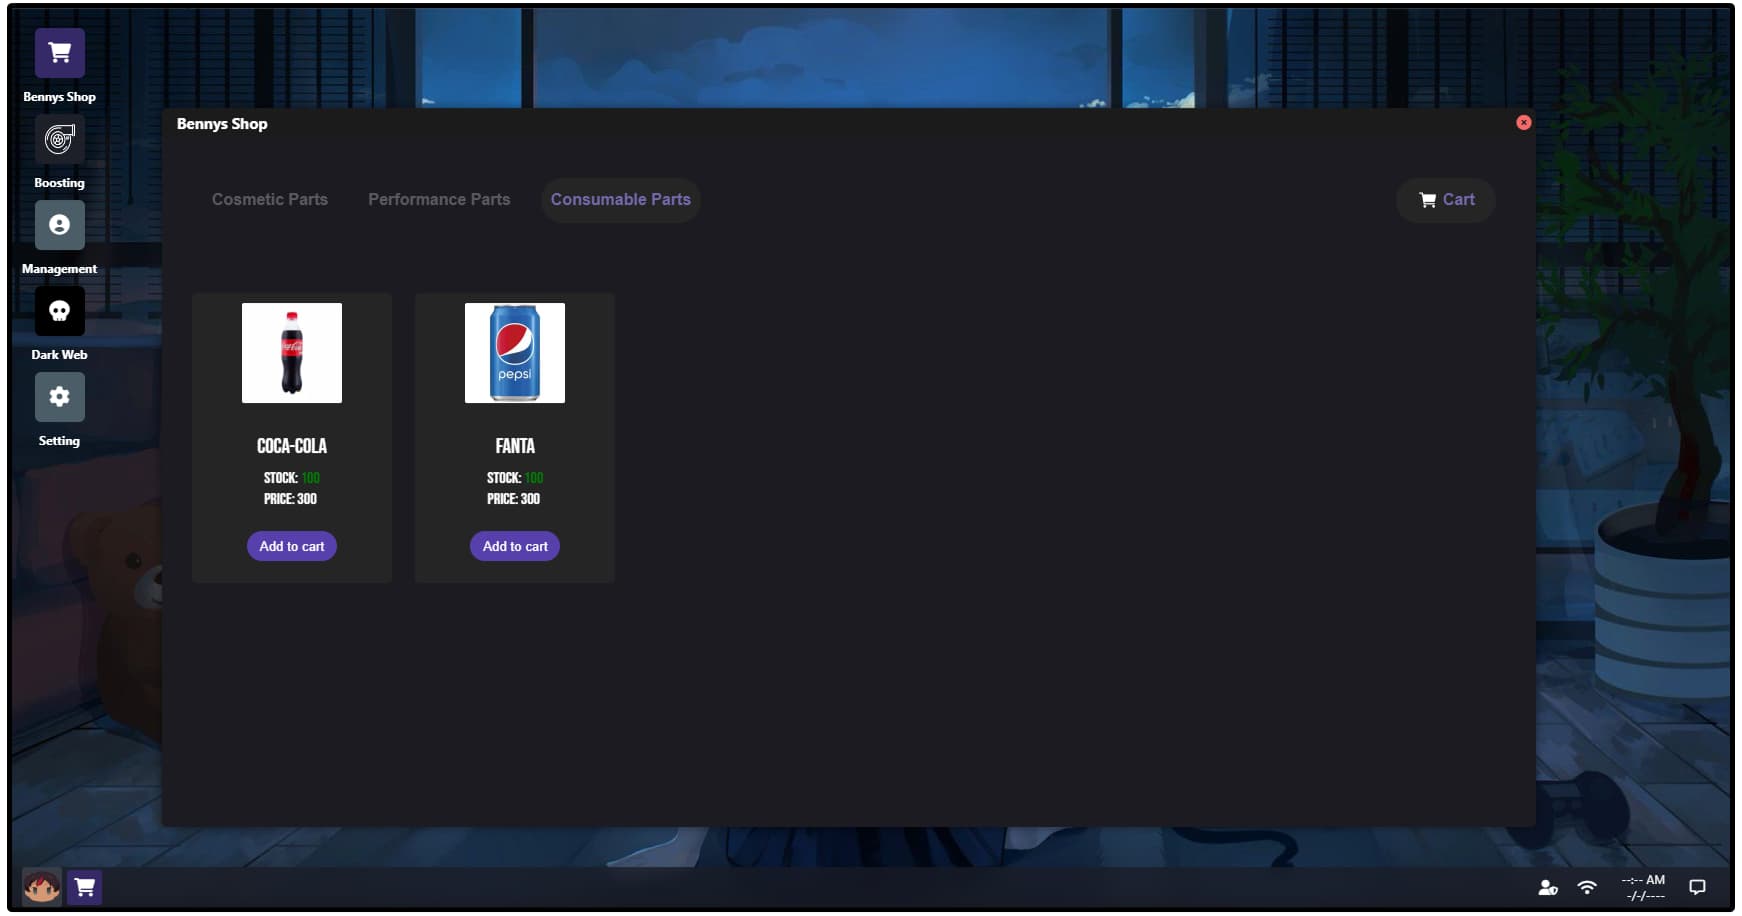This screenshot has height=916, width=1742.
Task: Click the Bennys Shop window title
Action: 222,124
